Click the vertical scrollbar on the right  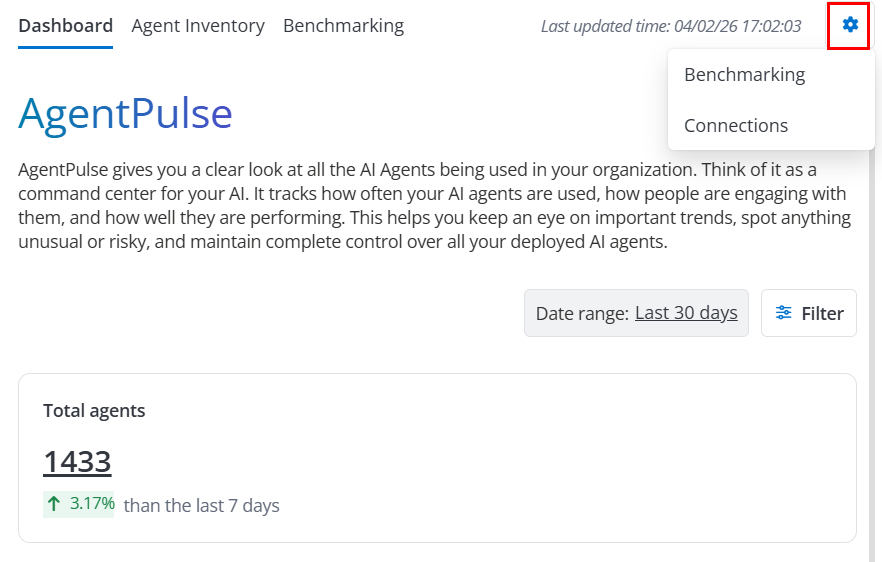(x=869, y=350)
